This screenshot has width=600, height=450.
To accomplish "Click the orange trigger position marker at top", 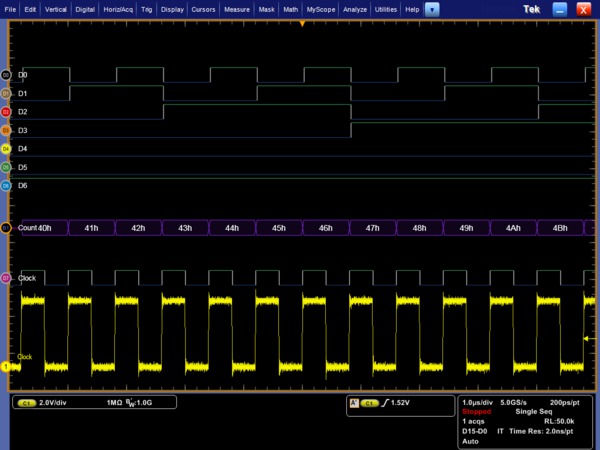I will pyautogui.click(x=301, y=23).
